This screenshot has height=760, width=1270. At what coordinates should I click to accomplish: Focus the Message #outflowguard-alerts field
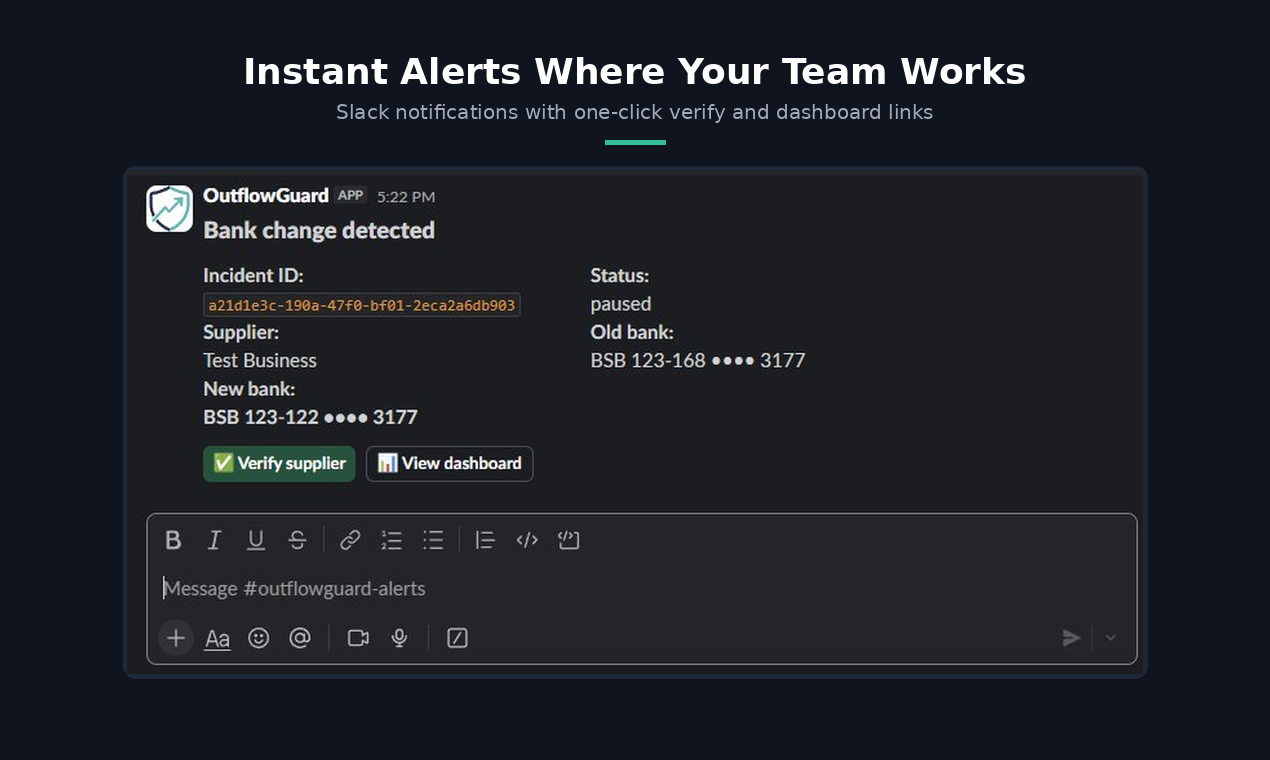pos(641,588)
